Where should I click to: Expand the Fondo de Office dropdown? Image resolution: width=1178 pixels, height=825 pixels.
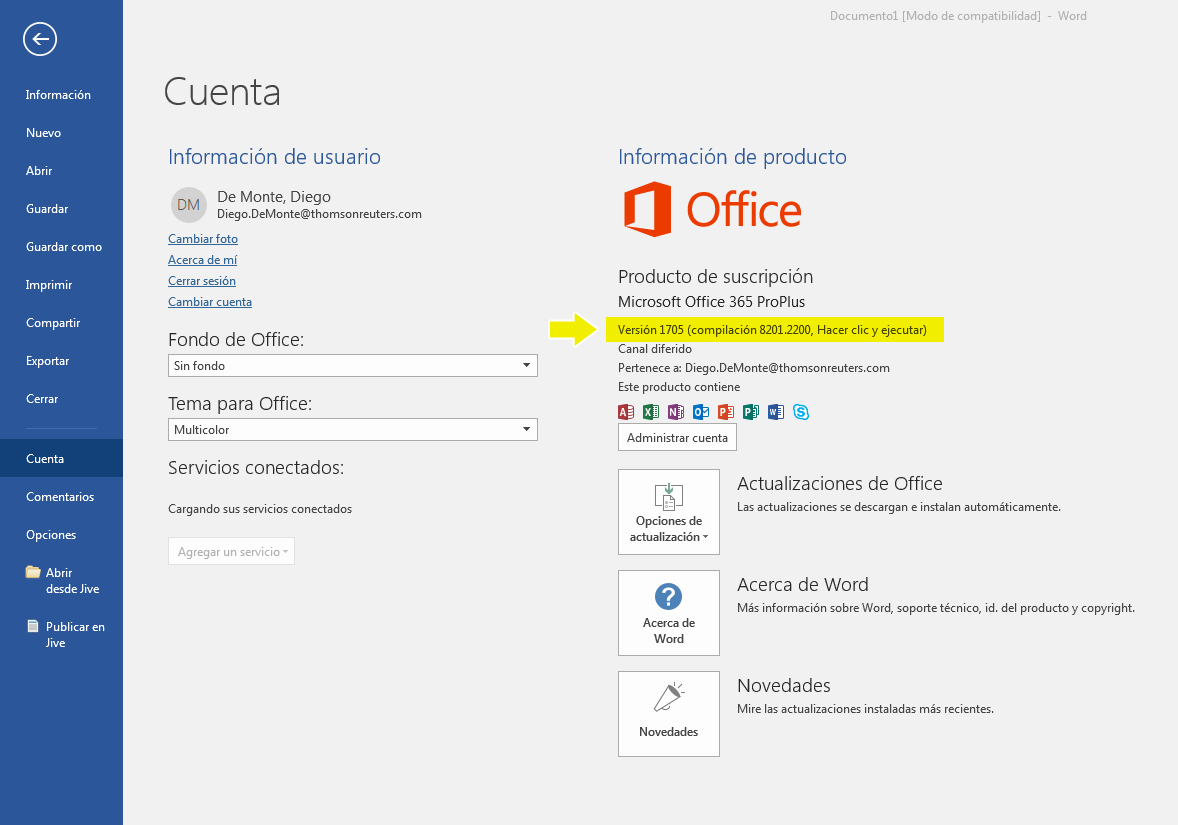click(x=352, y=366)
